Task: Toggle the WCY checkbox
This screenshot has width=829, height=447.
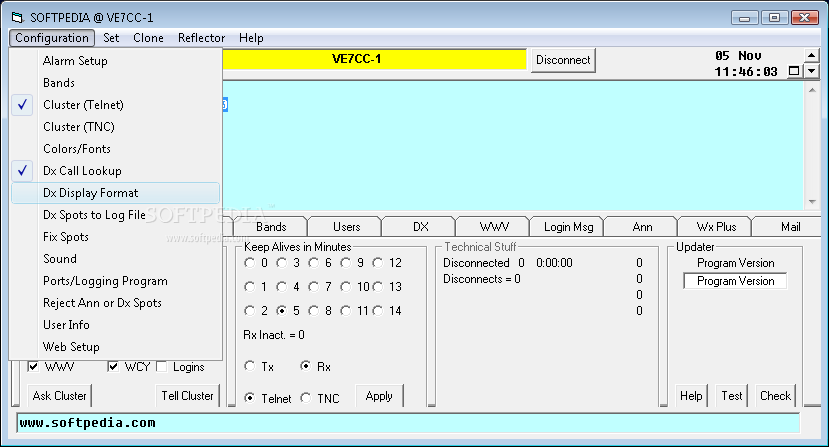Action: click(113, 366)
